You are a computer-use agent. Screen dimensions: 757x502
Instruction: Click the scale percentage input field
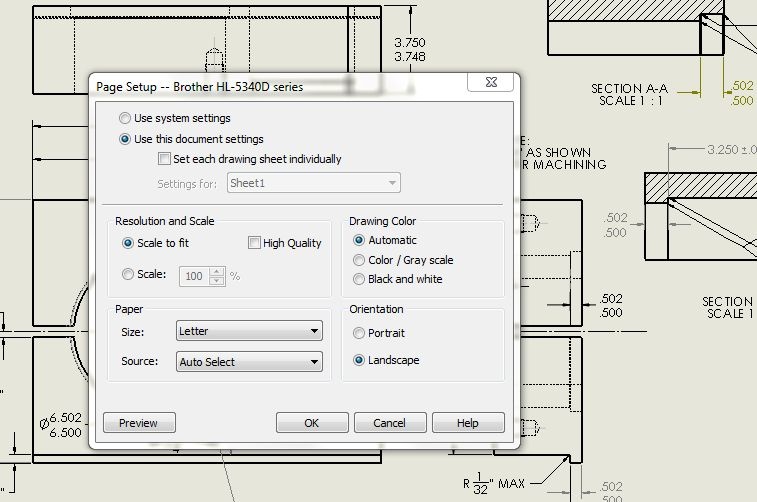(194, 276)
